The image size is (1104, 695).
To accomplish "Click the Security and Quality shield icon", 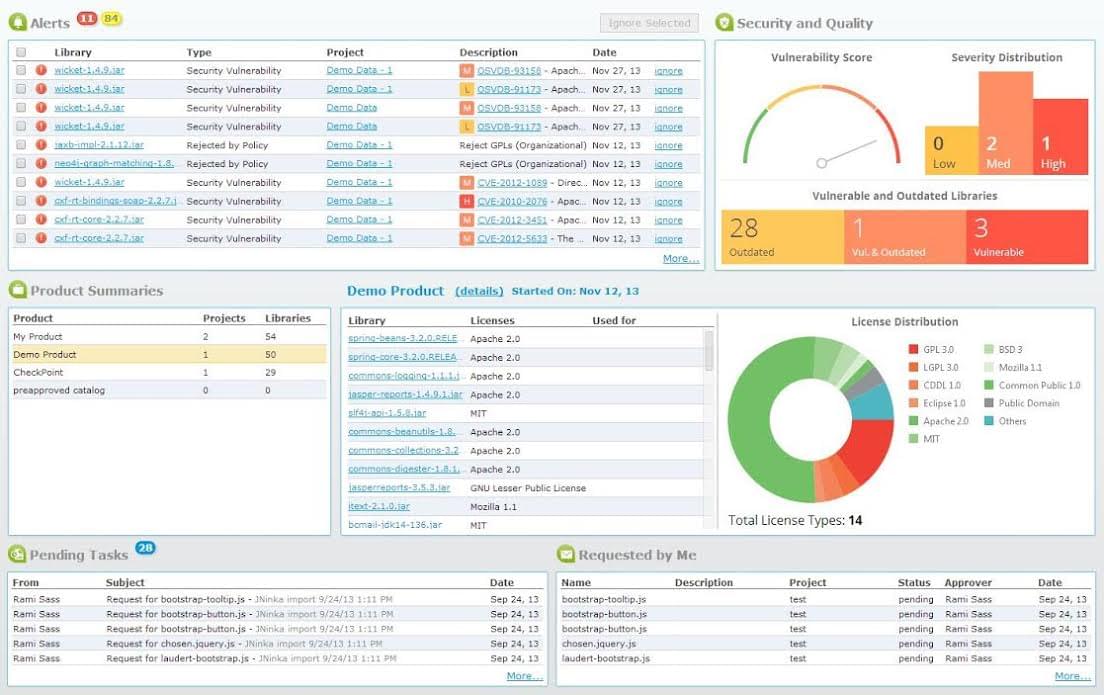I will pyautogui.click(x=724, y=23).
